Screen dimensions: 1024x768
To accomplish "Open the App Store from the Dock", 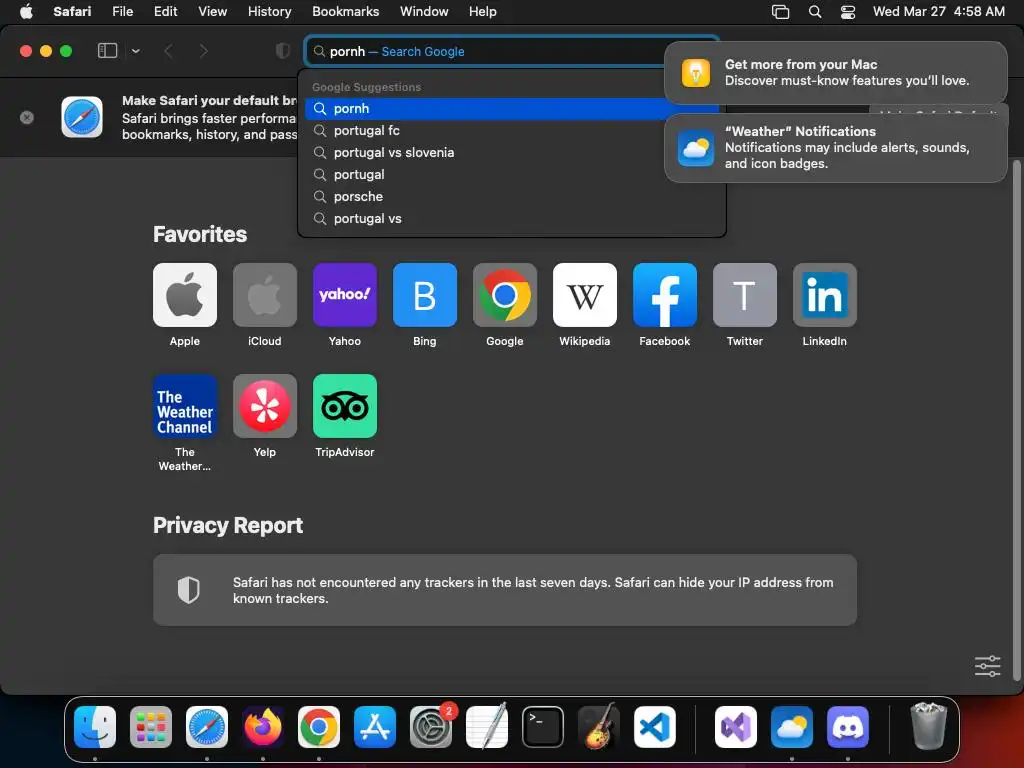I will click(x=375, y=727).
